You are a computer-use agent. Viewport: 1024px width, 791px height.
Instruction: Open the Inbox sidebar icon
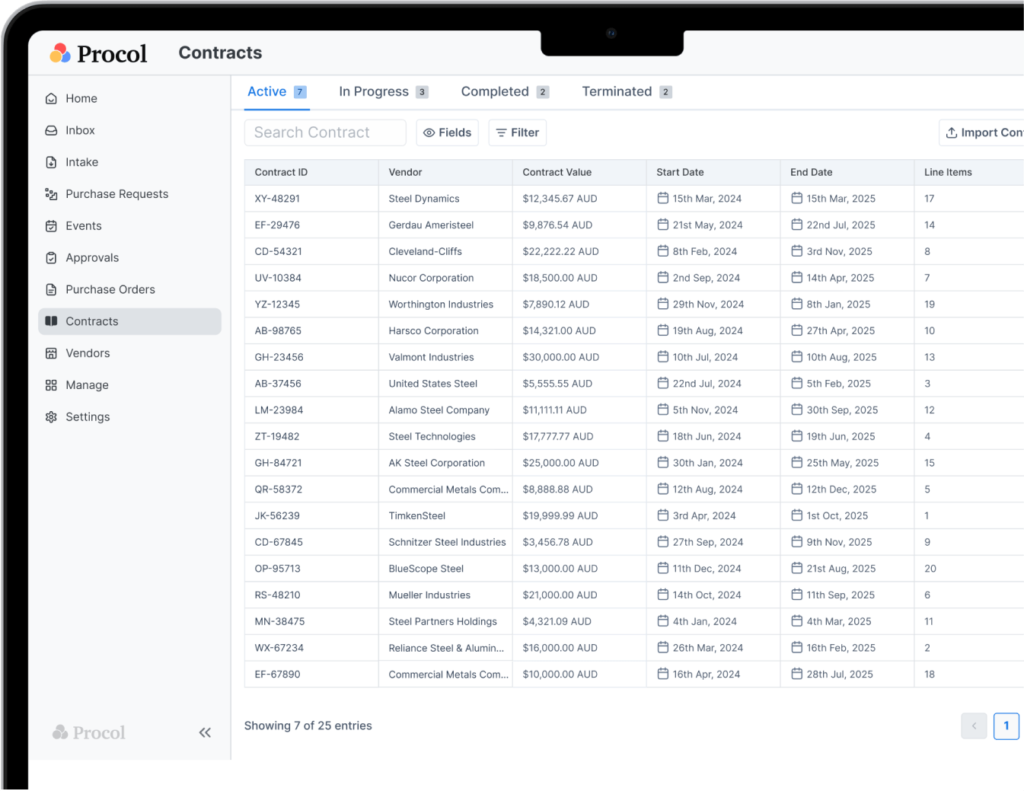pos(52,130)
